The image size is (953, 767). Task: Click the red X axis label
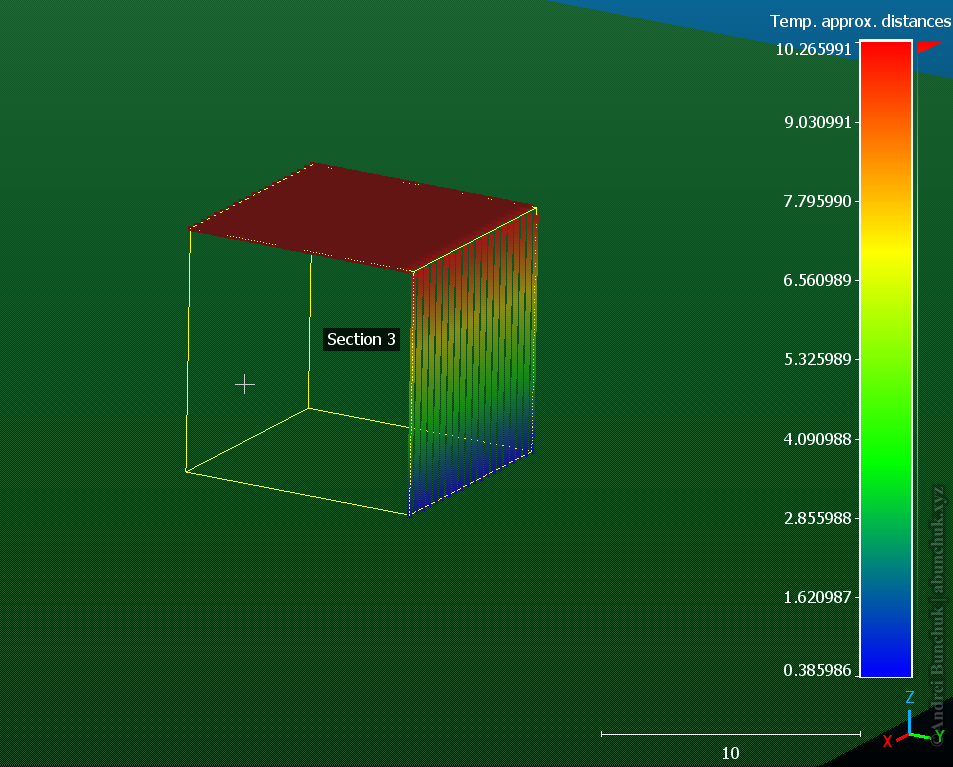887,741
